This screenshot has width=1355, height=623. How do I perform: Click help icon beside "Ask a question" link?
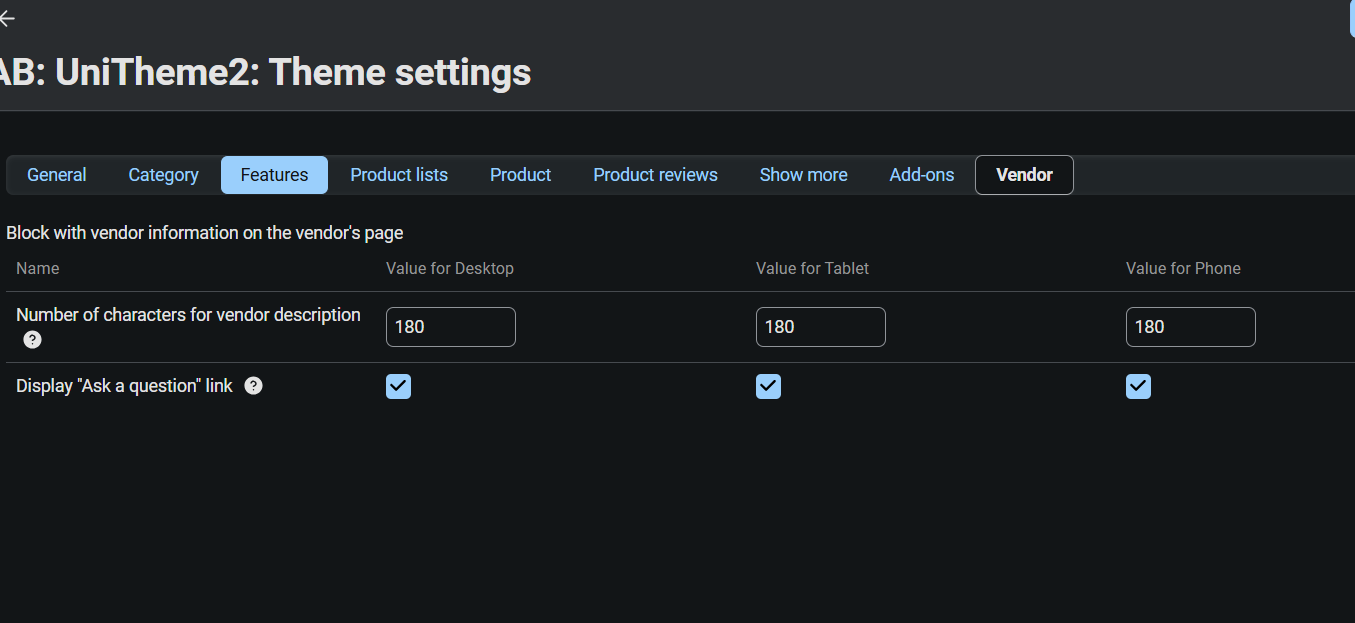pyautogui.click(x=254, y=386)
